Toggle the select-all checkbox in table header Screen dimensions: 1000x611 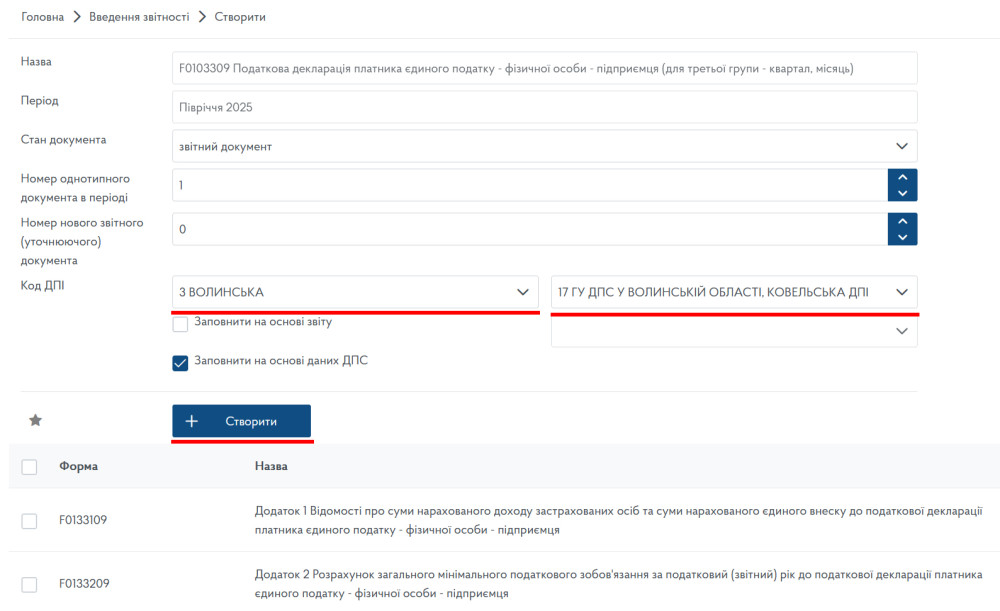coord(29,467)
